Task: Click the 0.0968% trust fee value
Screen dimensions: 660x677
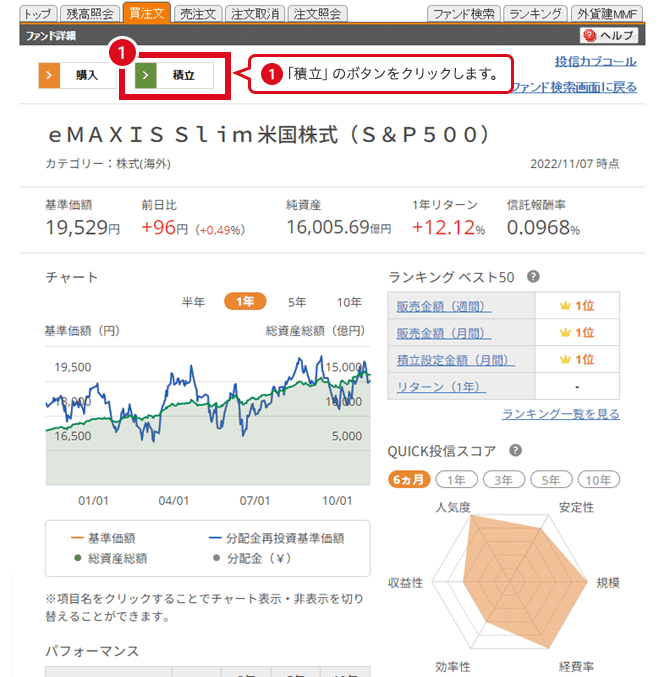Action: (x=543, y=227)
